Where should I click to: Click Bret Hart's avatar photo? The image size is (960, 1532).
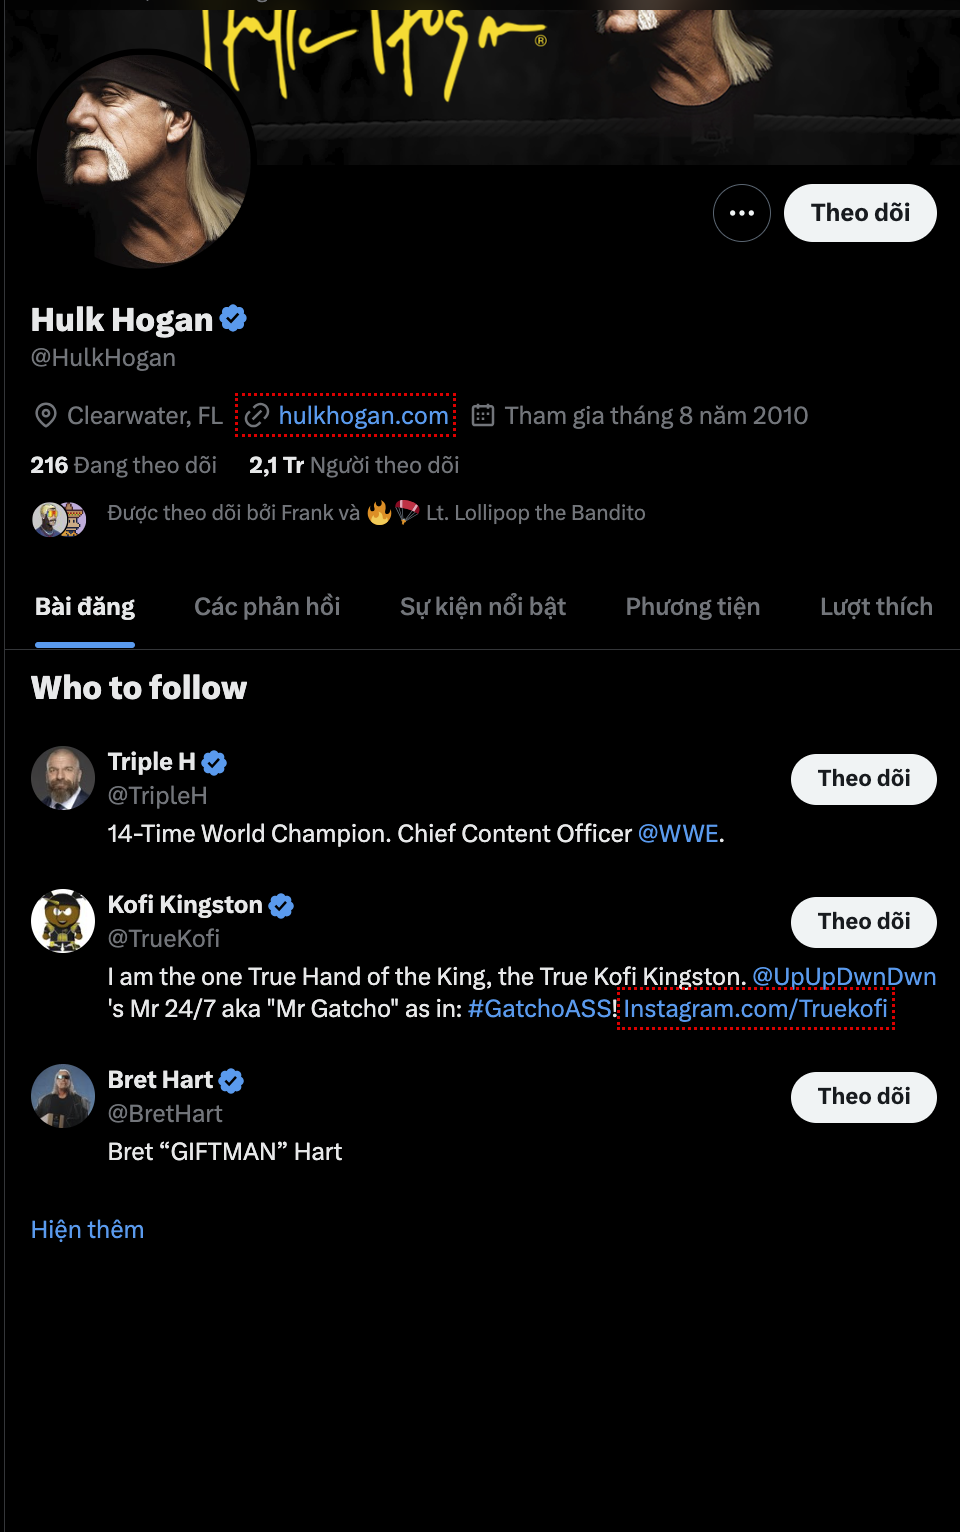(63, 1096)
